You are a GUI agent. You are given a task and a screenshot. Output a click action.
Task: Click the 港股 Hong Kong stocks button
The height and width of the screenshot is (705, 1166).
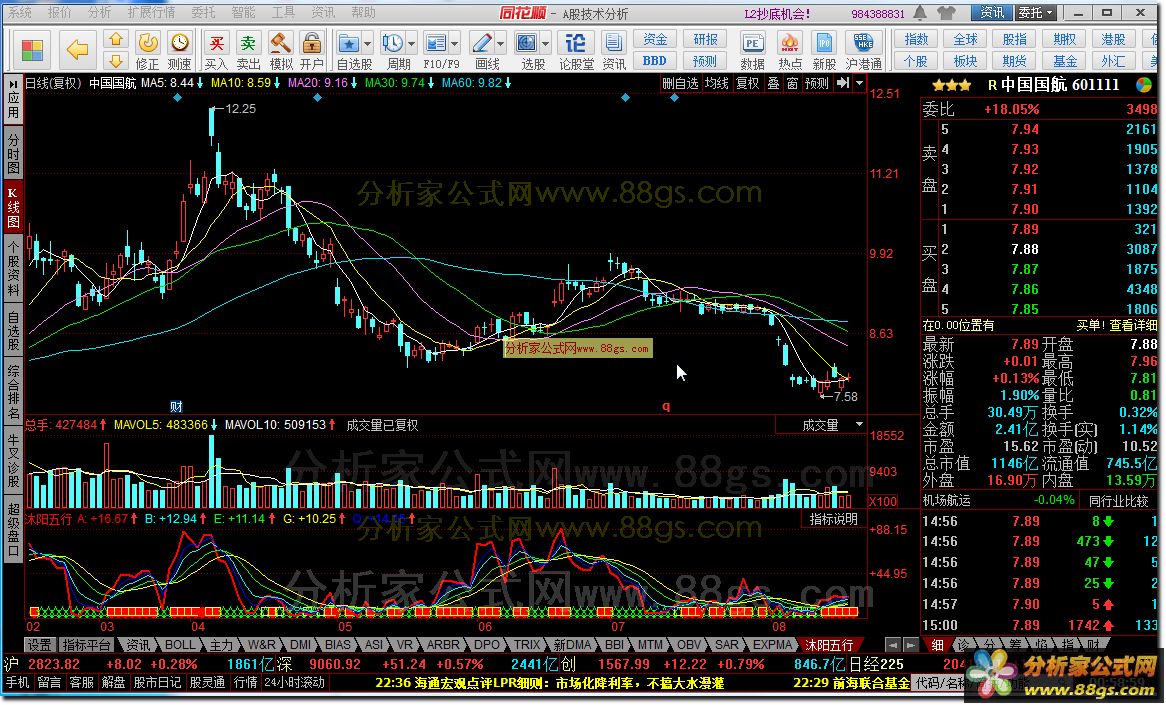(x=1113, y=39)
